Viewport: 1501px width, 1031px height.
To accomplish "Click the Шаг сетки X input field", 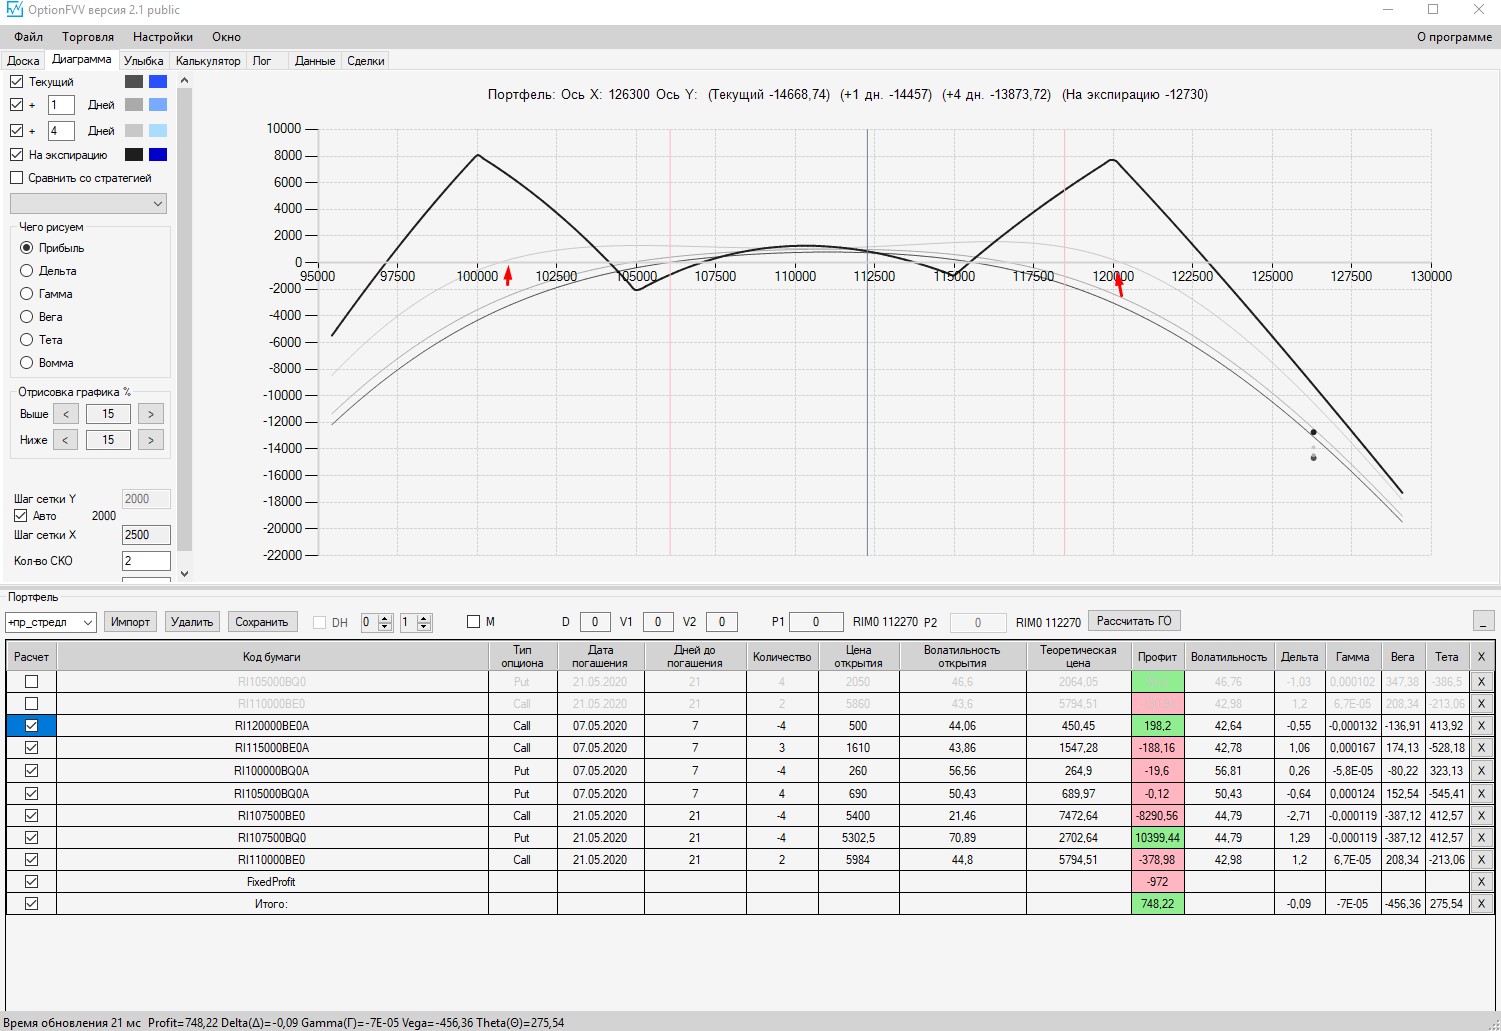I will 146,535.
